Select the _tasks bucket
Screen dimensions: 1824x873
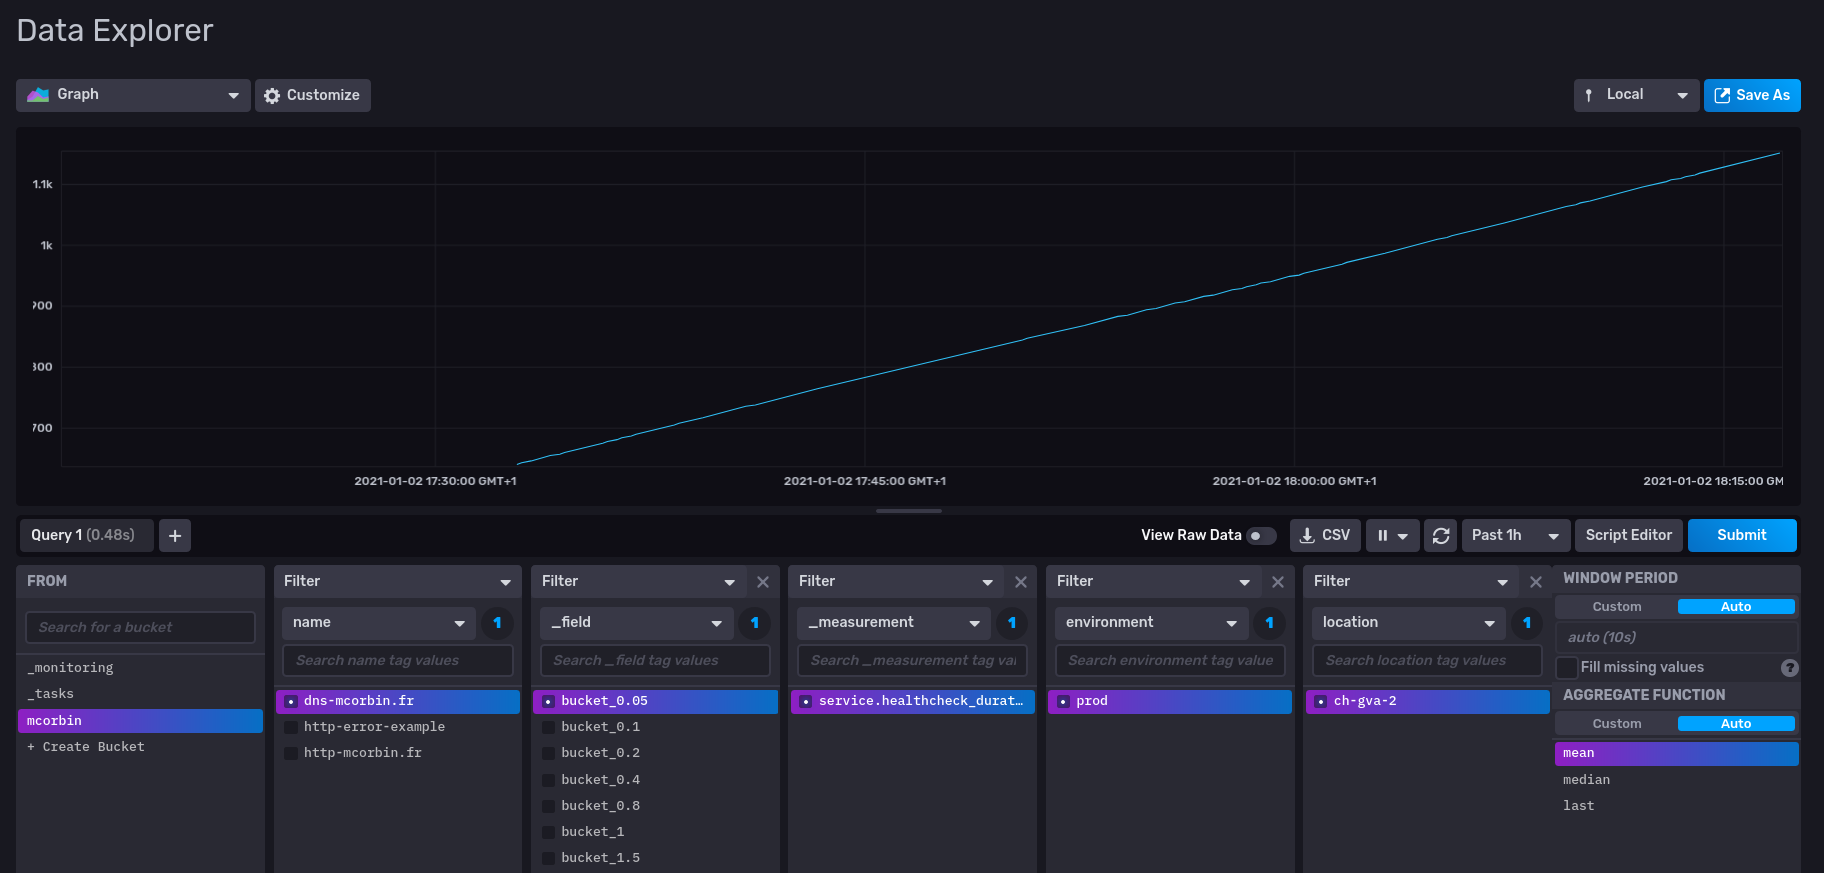(140, 695)
